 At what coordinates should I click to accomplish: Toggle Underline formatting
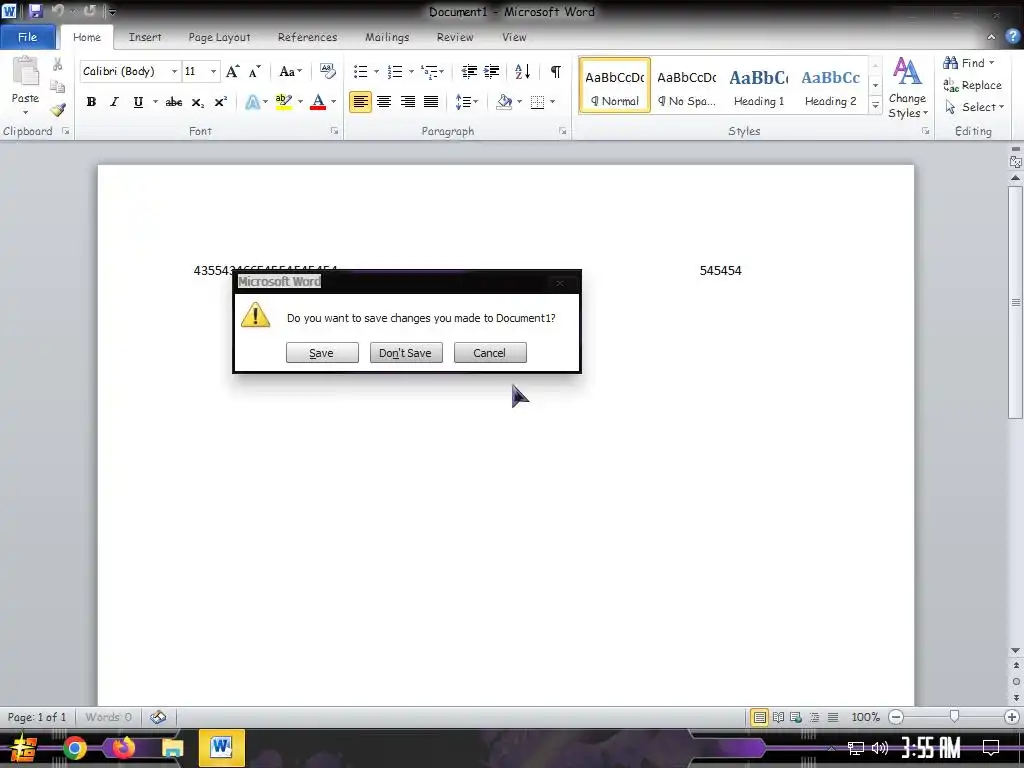(138, 102)
